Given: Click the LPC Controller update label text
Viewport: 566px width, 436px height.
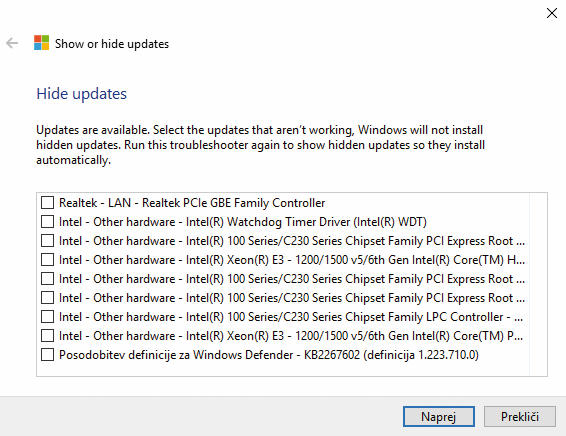Looking at the screenshot, I should (x=291, y=317).
